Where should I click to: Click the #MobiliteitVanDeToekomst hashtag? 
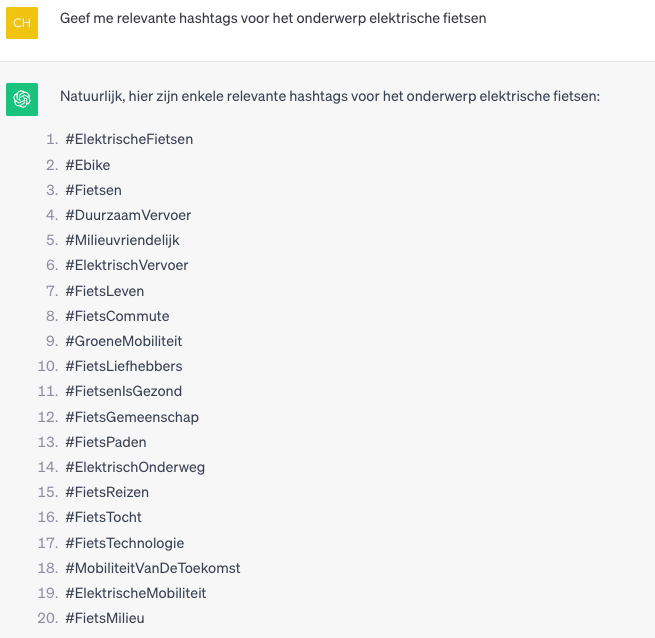153,568
